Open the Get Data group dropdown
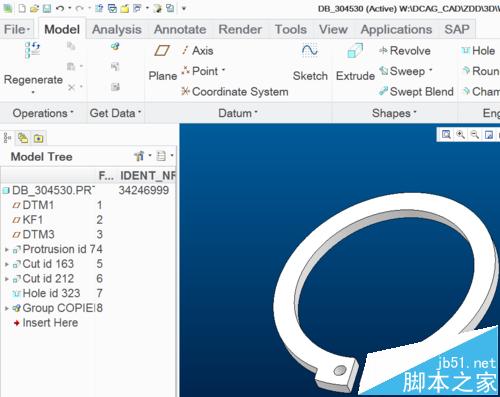This screenshot has width=500, height=397. [x=115, y=113]
